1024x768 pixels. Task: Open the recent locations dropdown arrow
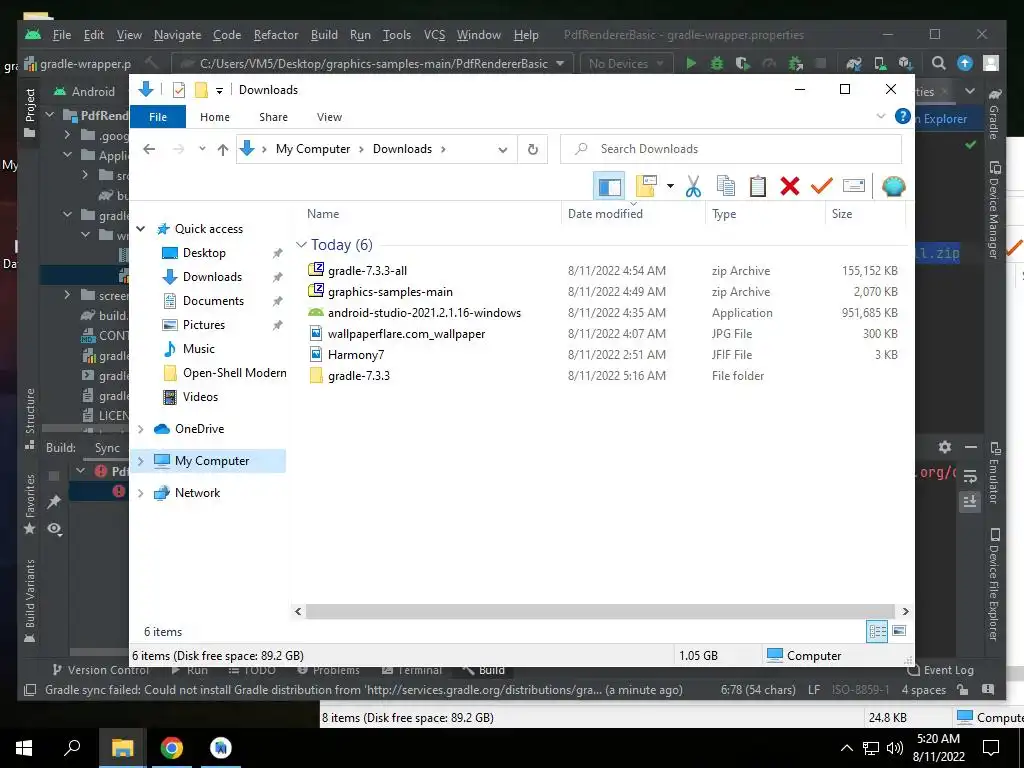pyautogui.click(x=202, y=150)
